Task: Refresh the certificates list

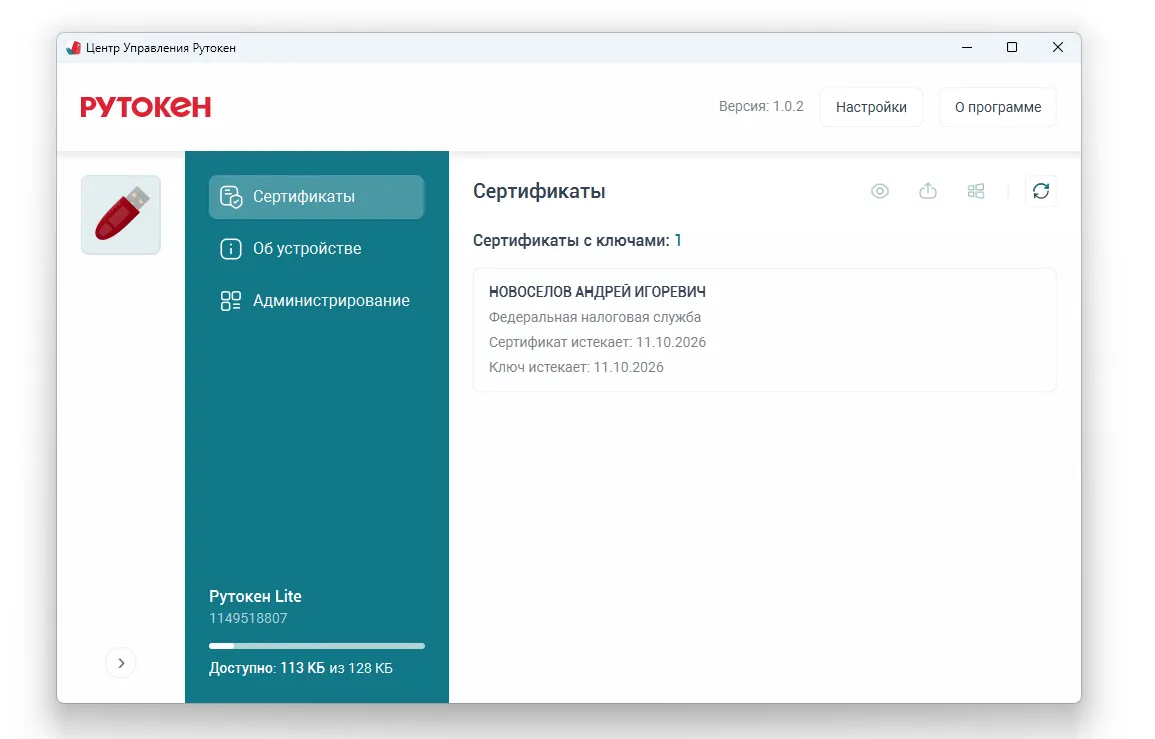Action: pyautogui.click(x=1041, y=191)
